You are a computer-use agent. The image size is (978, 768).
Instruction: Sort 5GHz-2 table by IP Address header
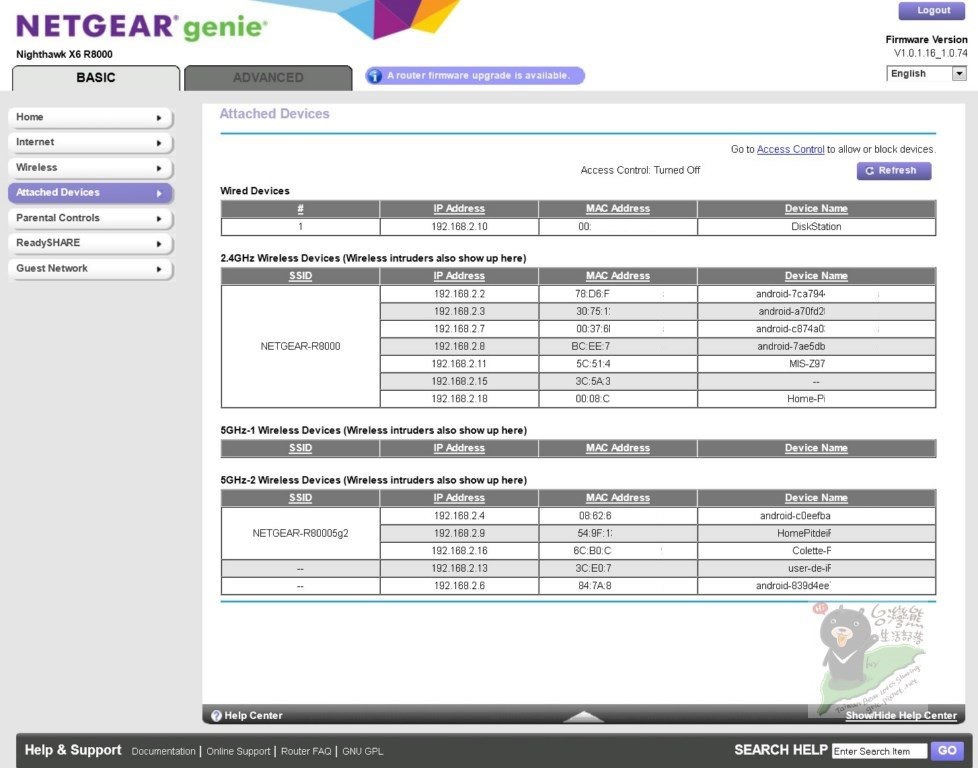pyautogui.click(x=459, y=498)
